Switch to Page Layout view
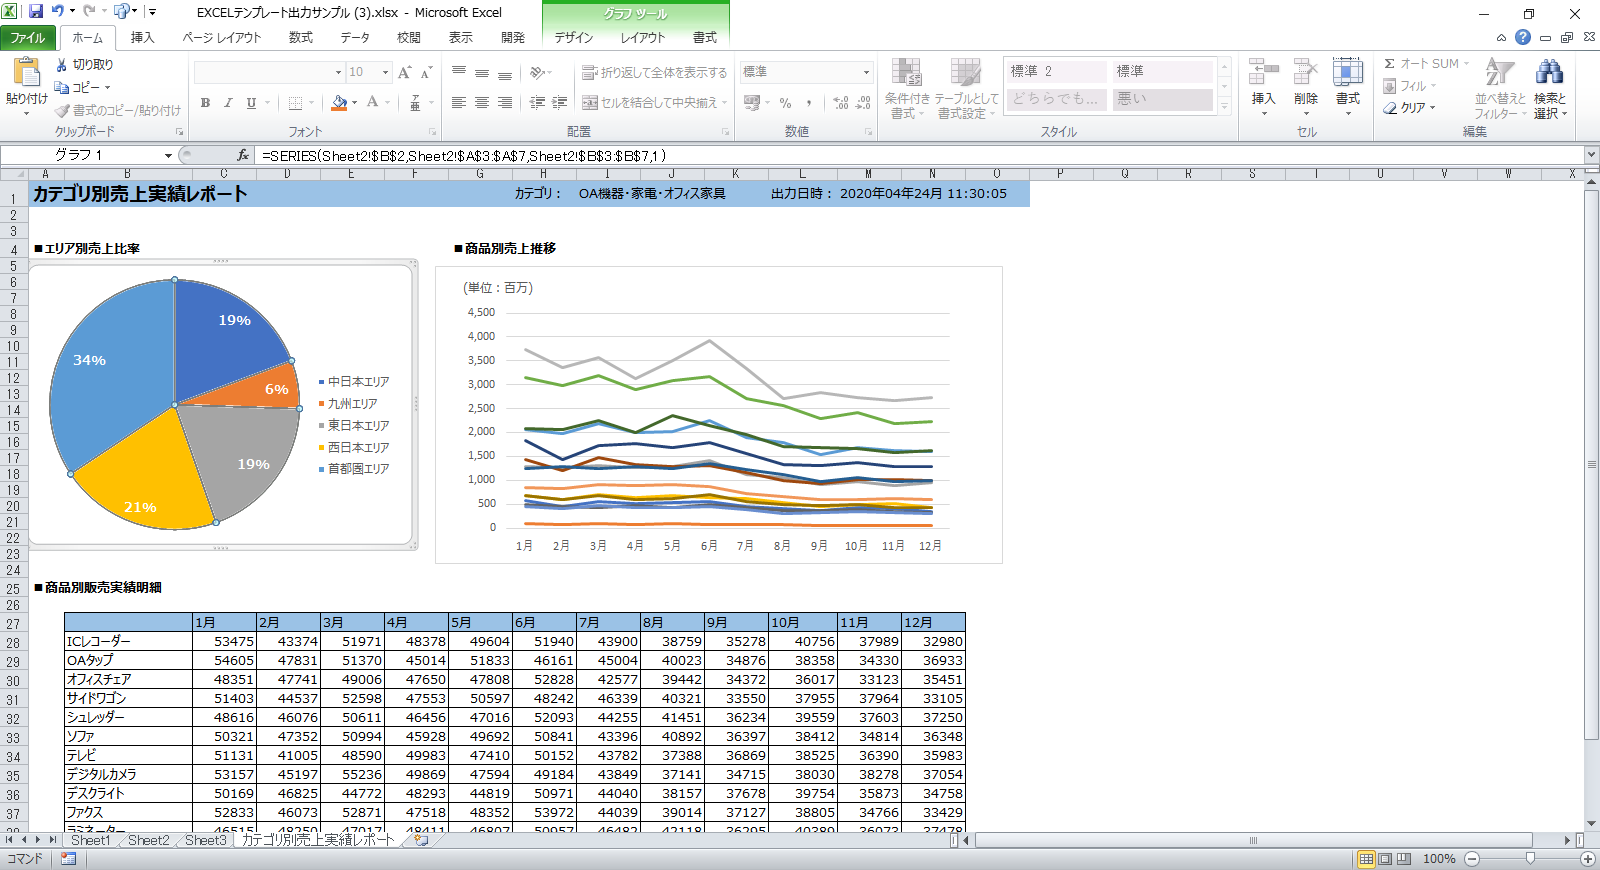This screenshot has height=870, width=1600. [x=1385, y=858]
